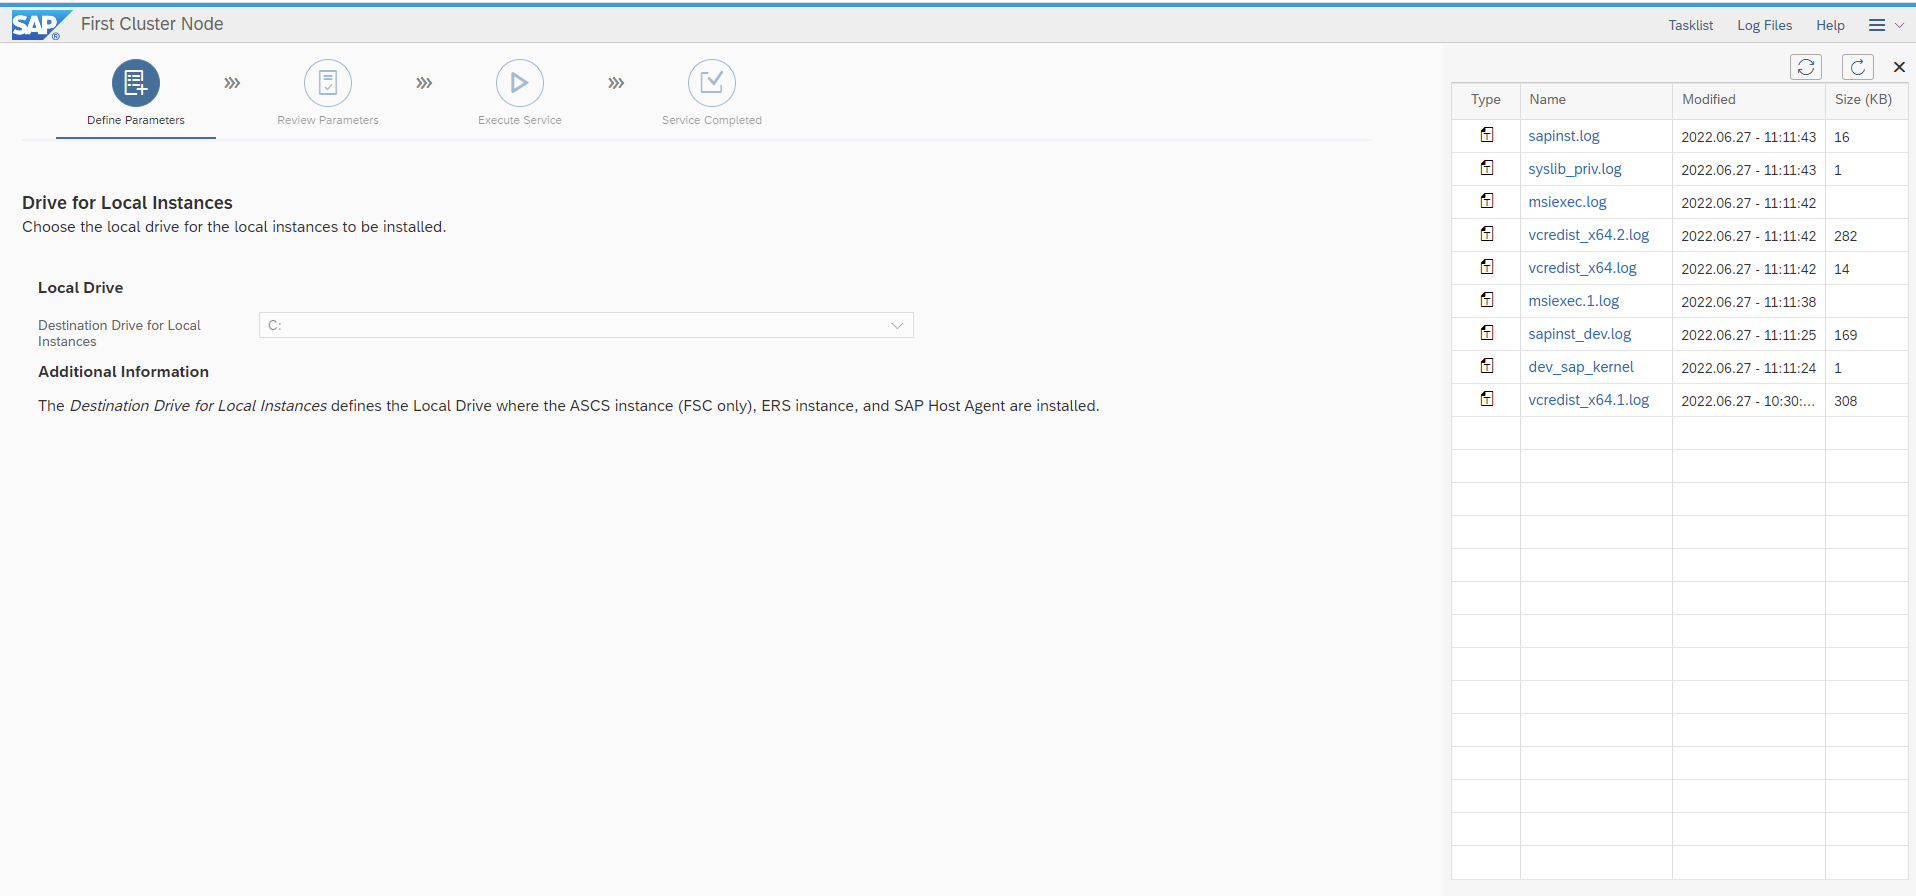Click the Define Parameters step label

point(136,120)
